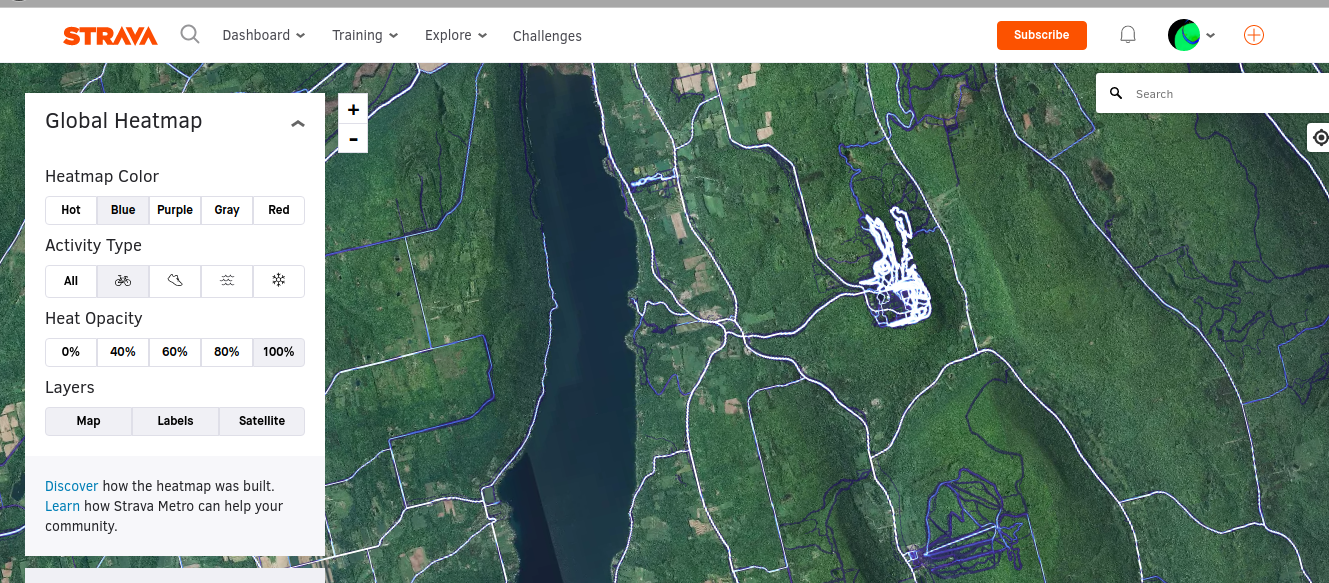This screenshot has height=583, width=1329.
Task: Set heat opacity to 40%
Action: coord(123,352)
